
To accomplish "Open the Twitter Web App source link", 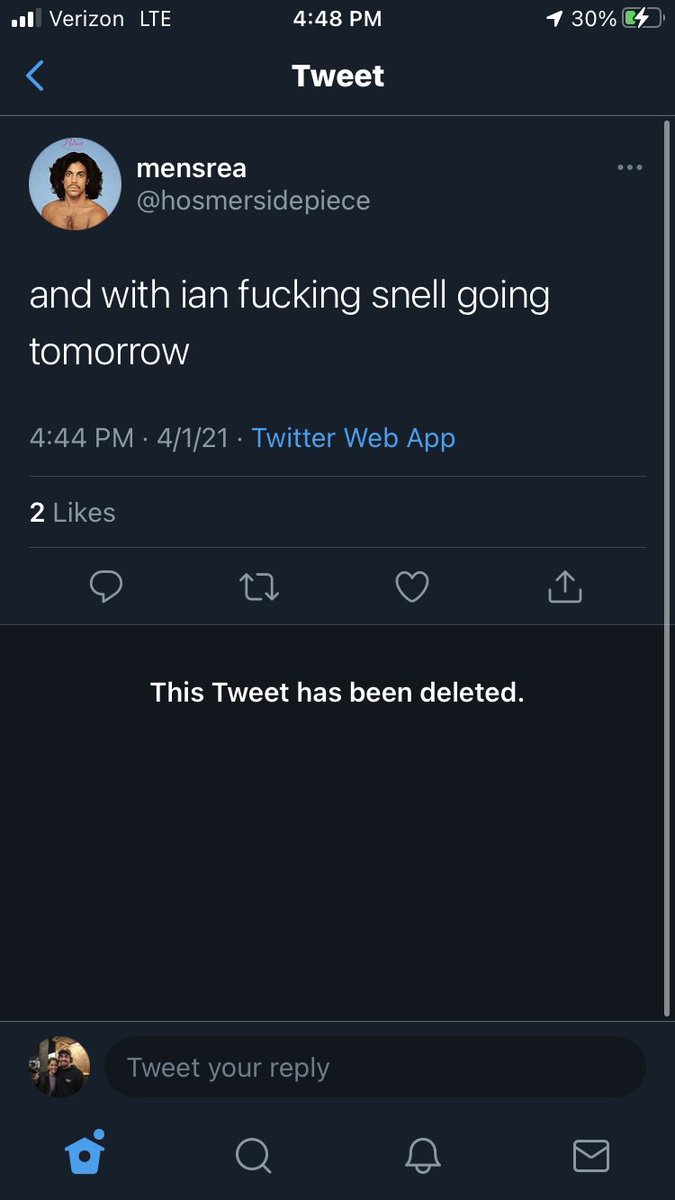I will (x=353, y=438).
